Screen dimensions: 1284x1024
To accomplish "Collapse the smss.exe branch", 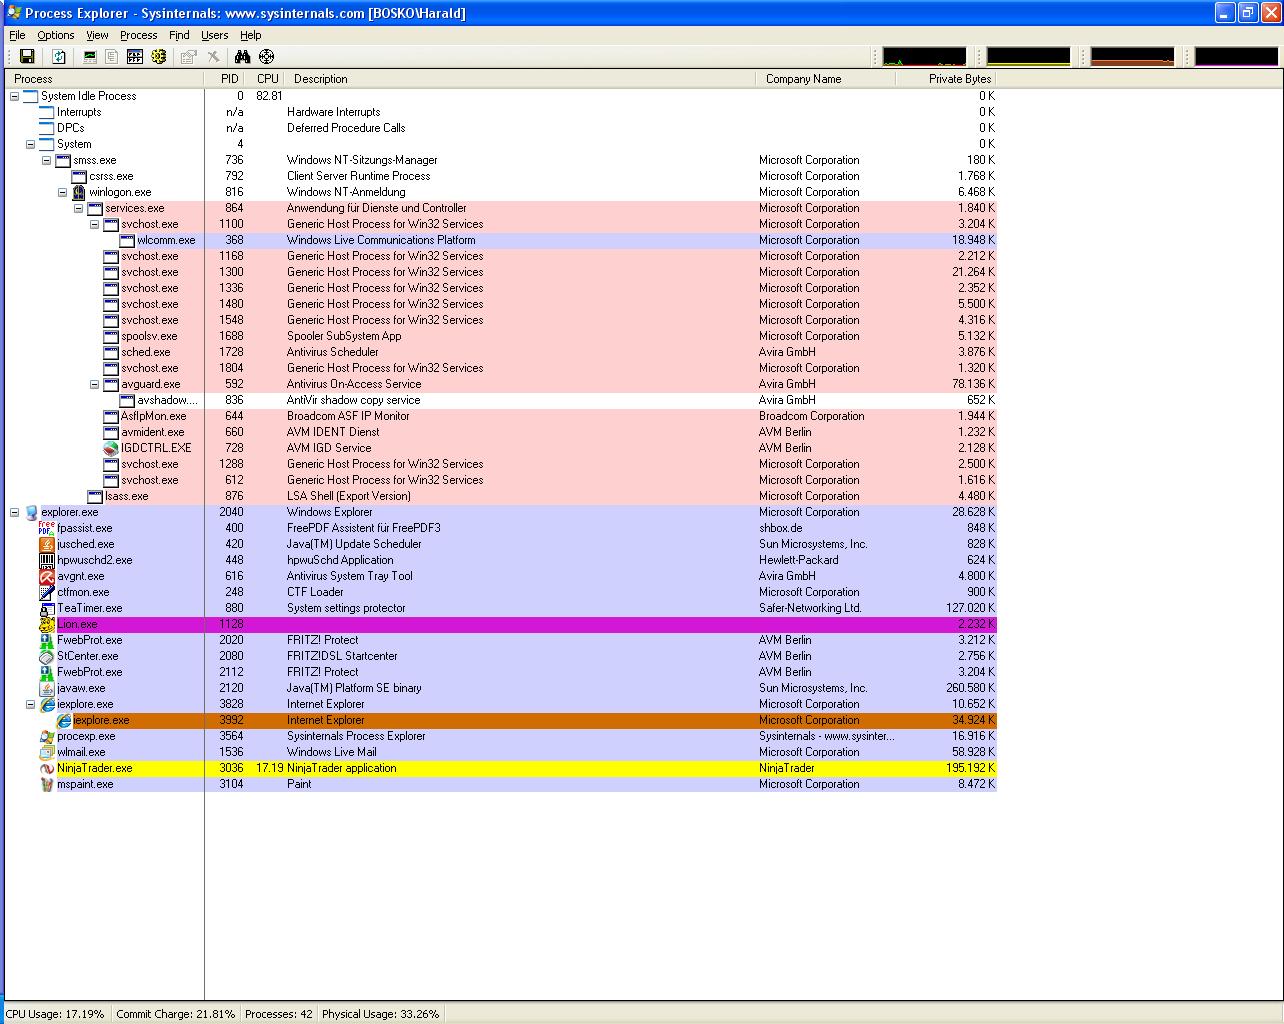I will 46,160.
